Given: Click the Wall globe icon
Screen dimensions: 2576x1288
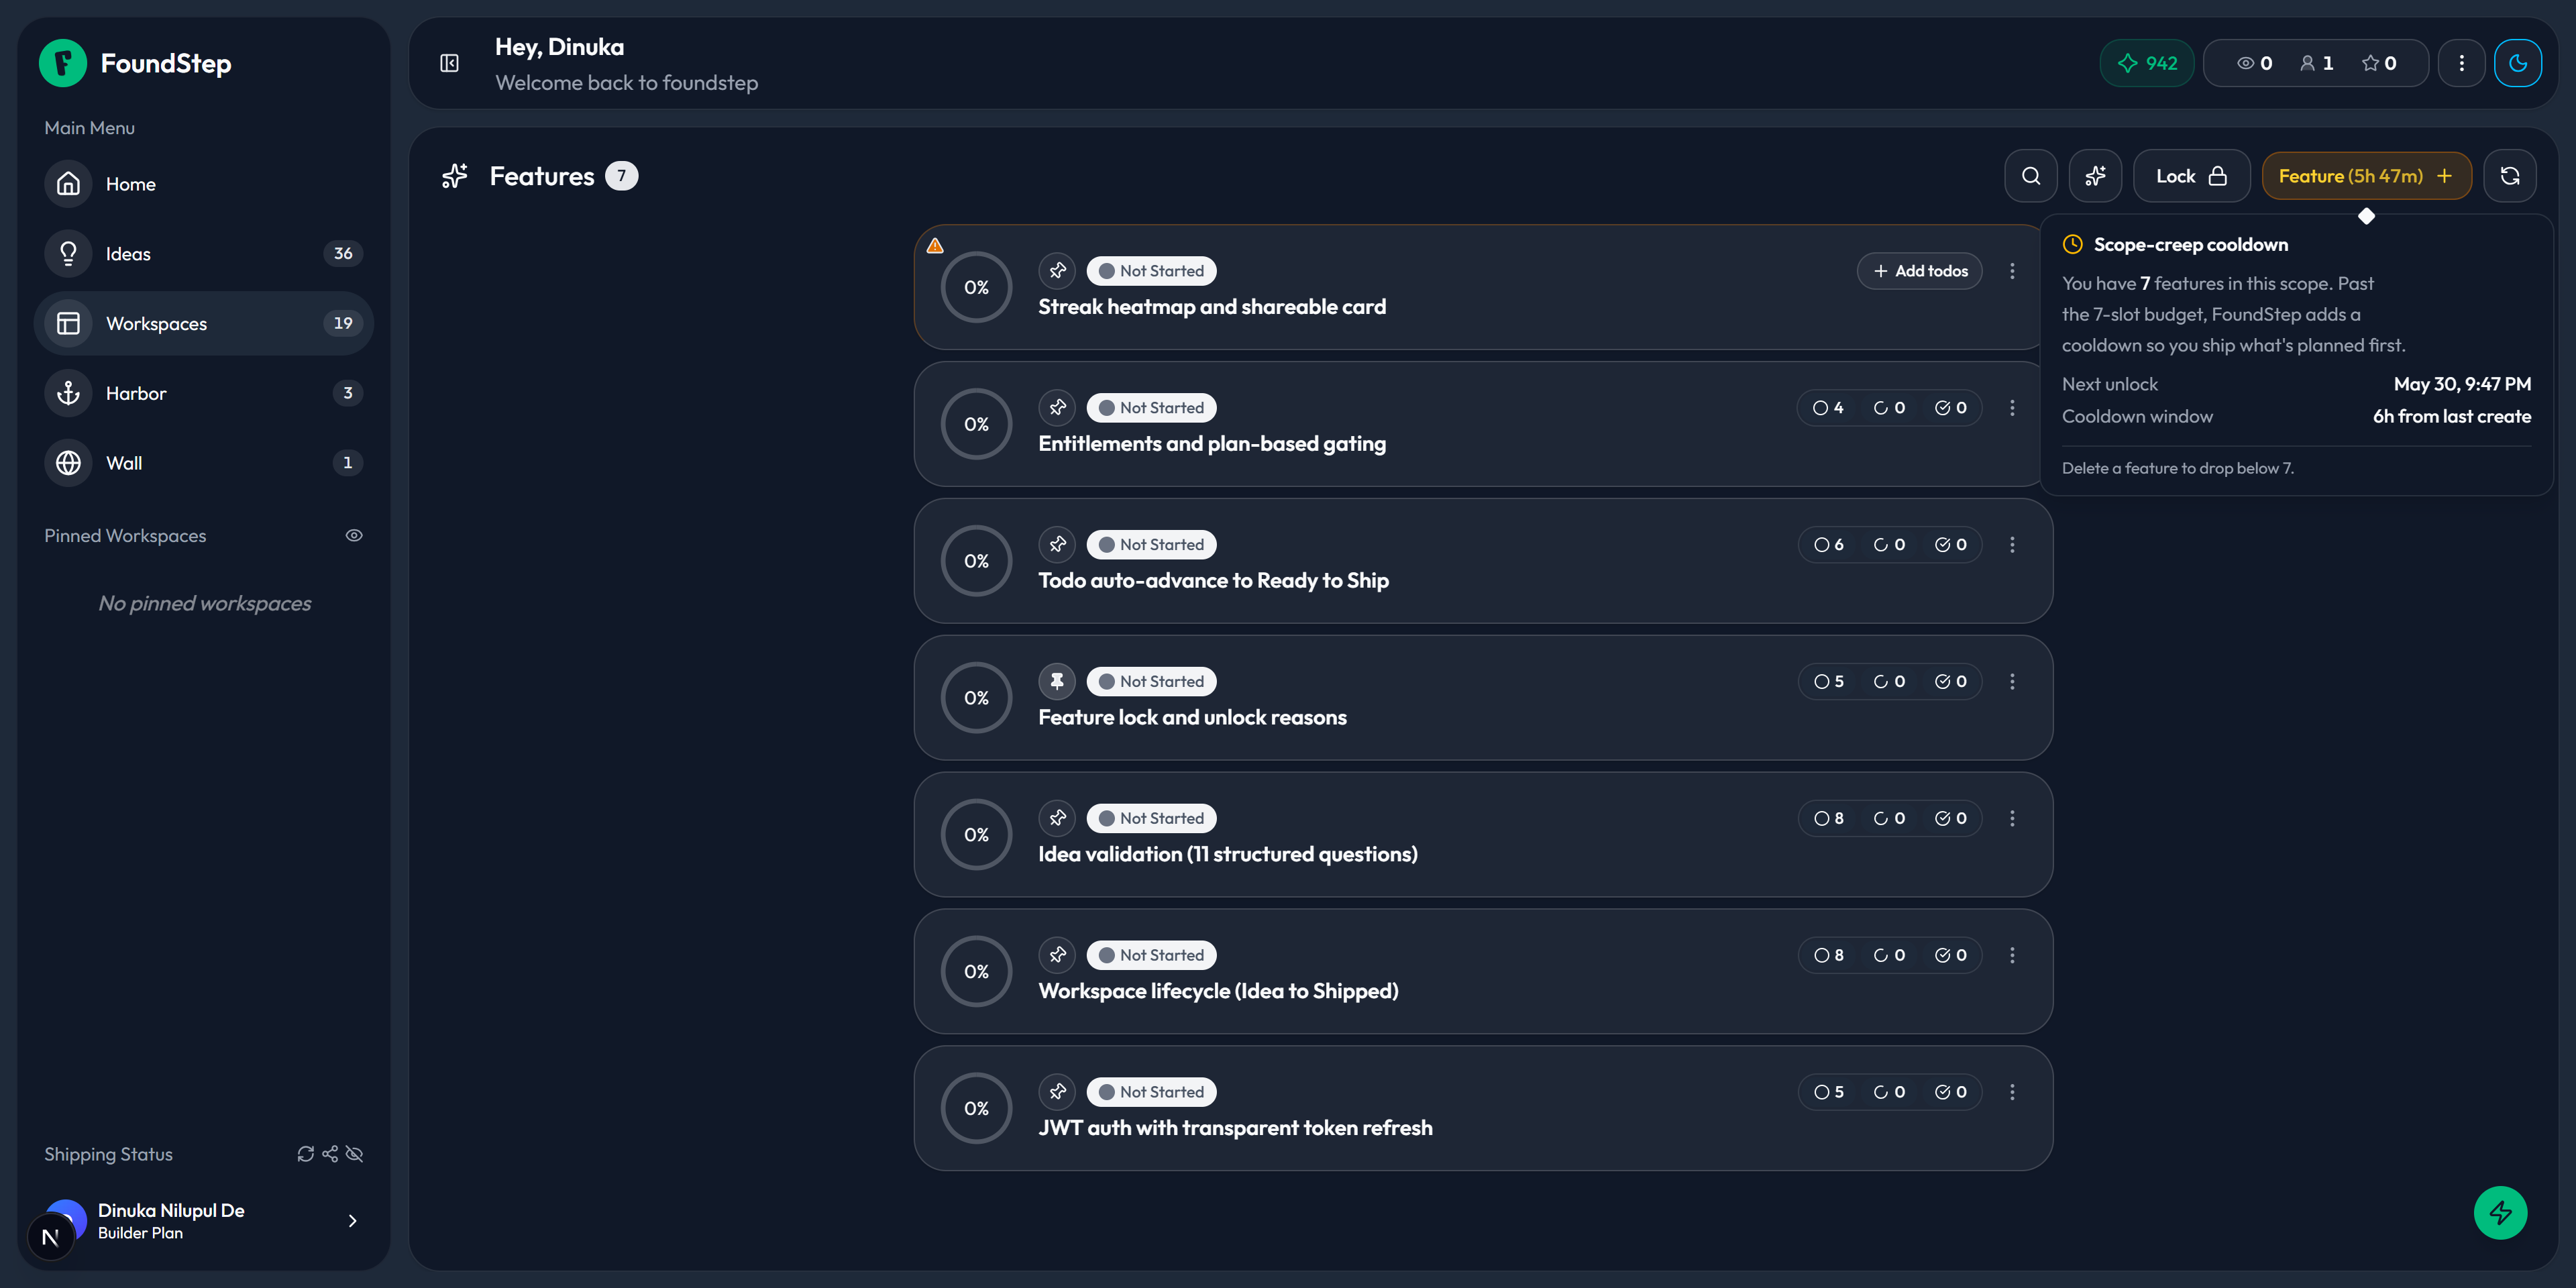Looking at the screenshot, I should point(68,463).
